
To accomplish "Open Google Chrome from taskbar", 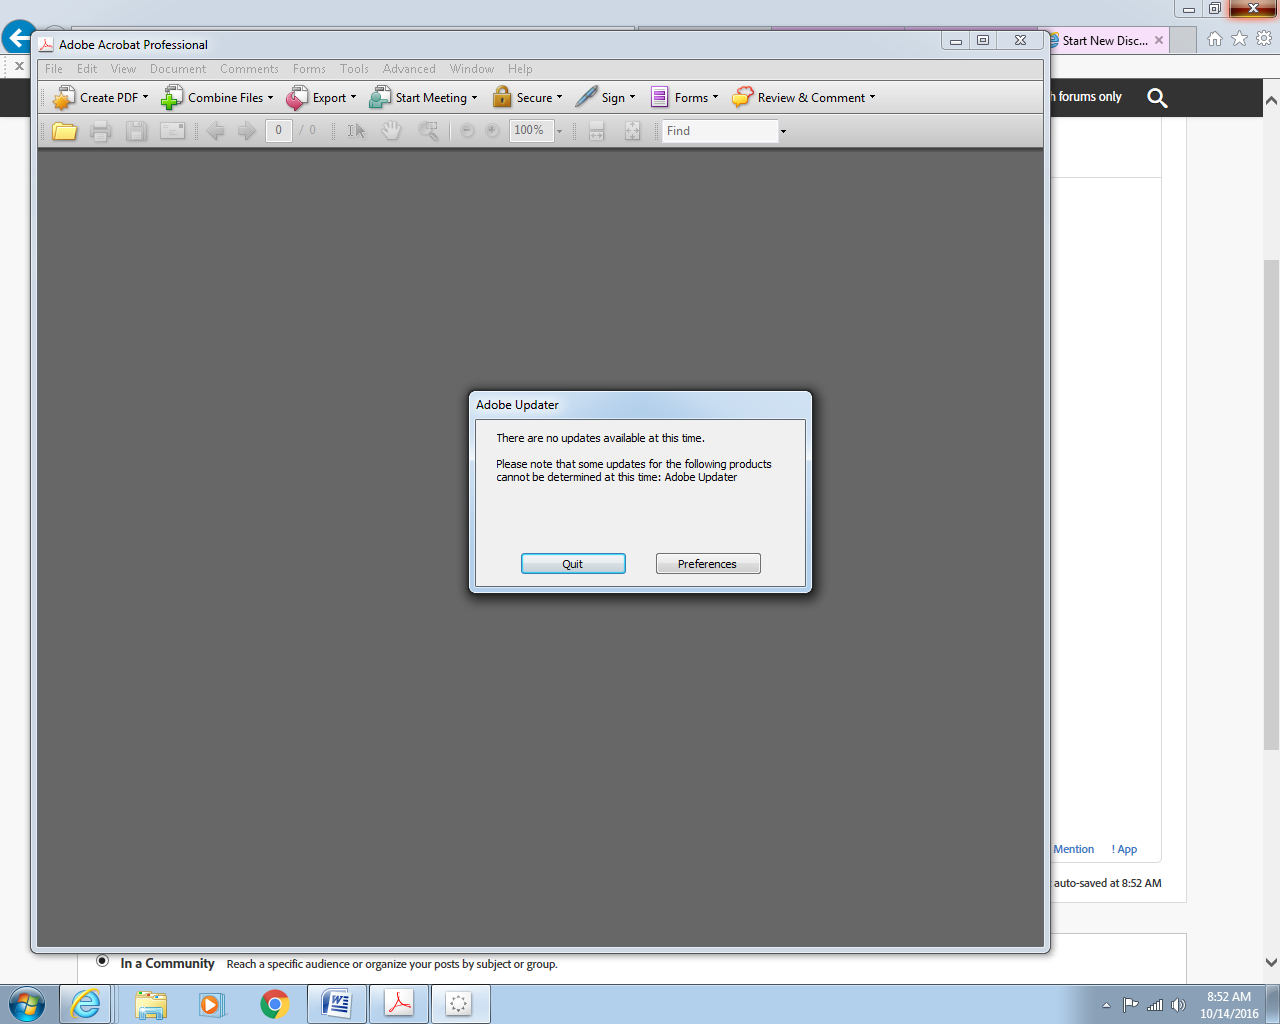I will tap(274, 1004).
